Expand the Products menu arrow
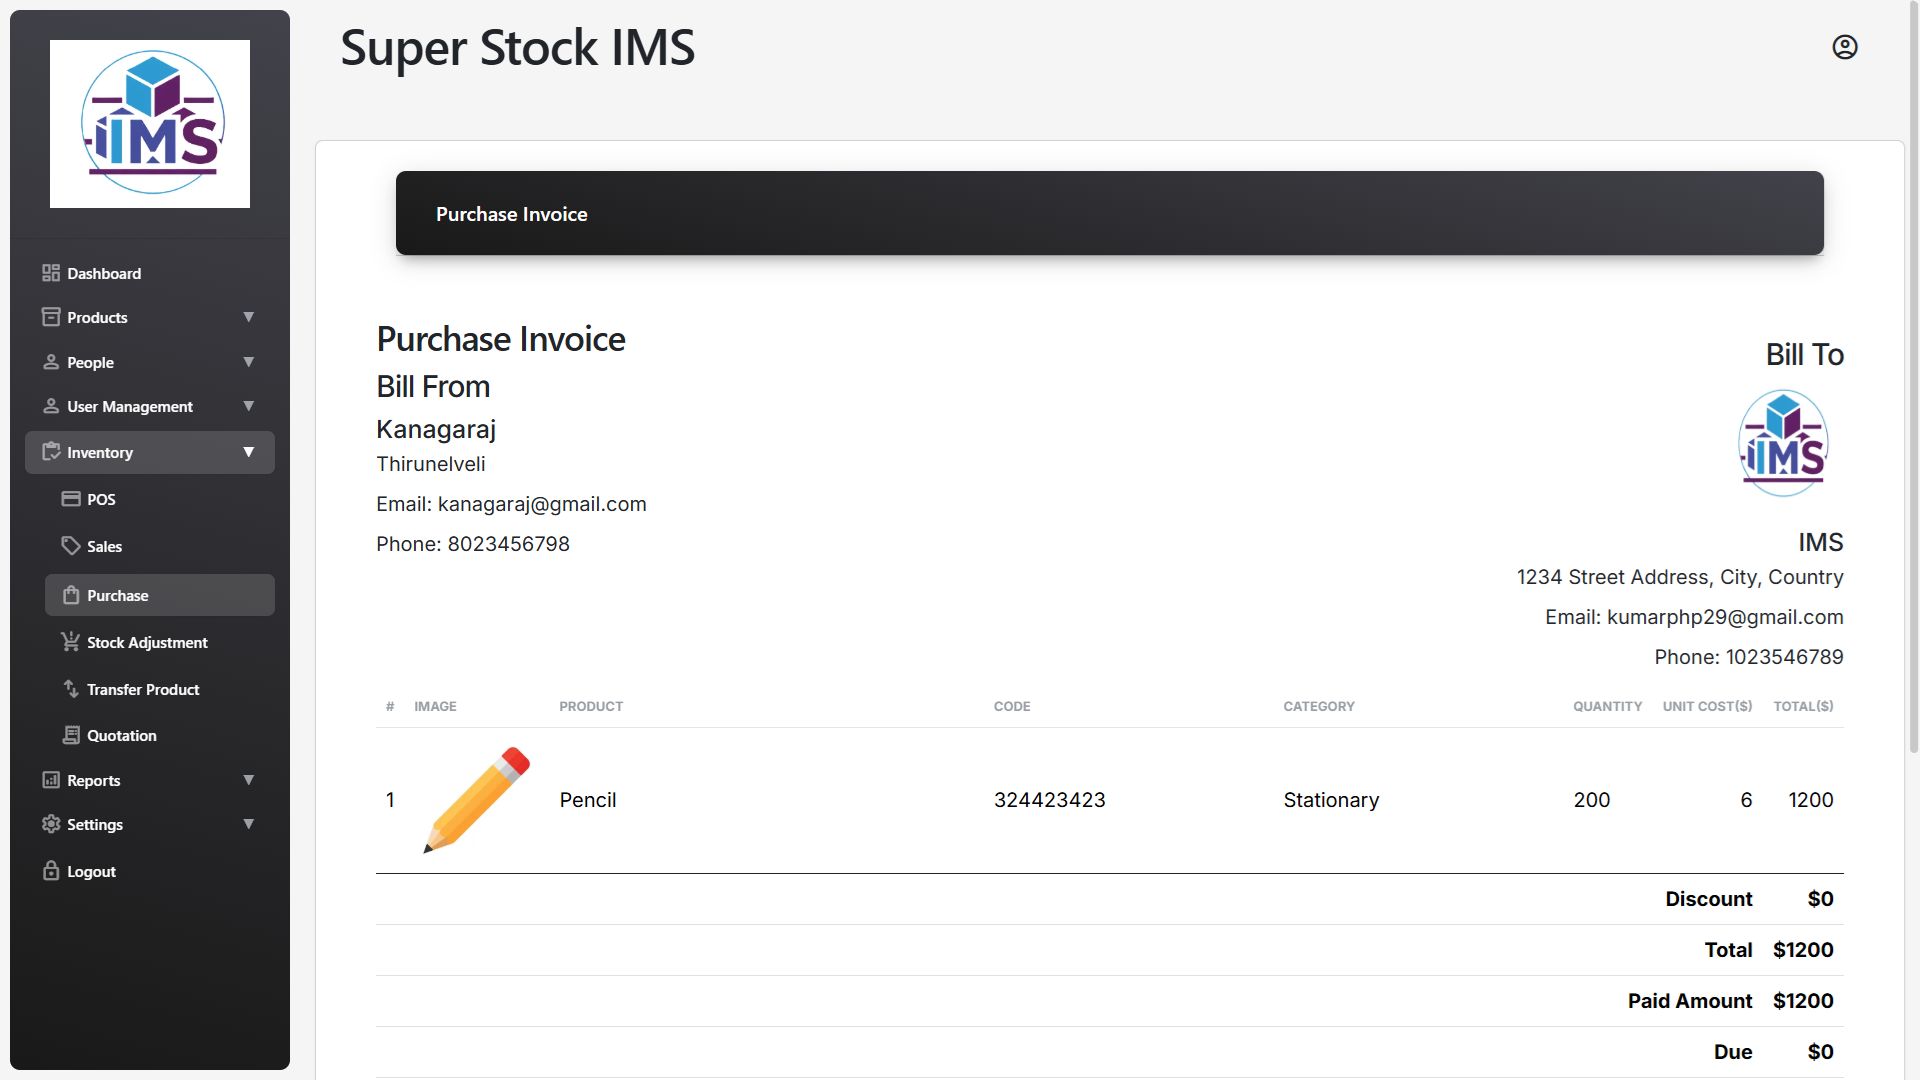Viewport: 1920px width, 1080px height. click(248, 317)
